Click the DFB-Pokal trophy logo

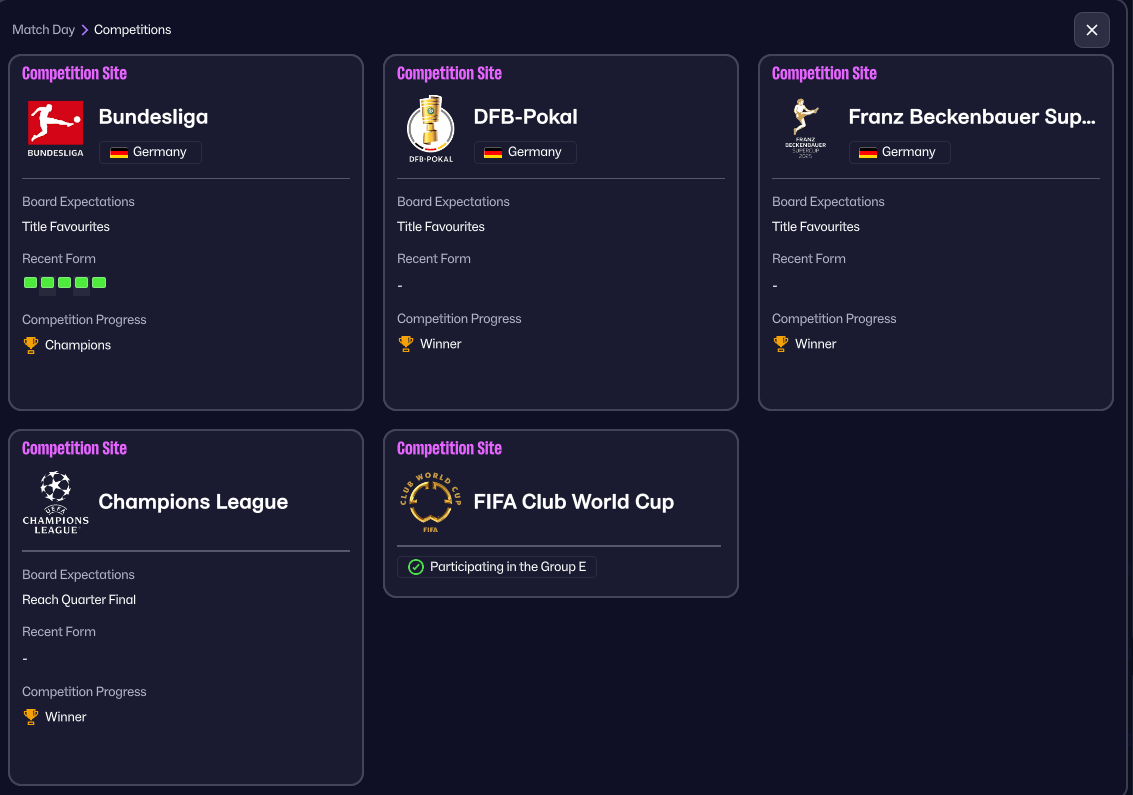tap(431, 129)
